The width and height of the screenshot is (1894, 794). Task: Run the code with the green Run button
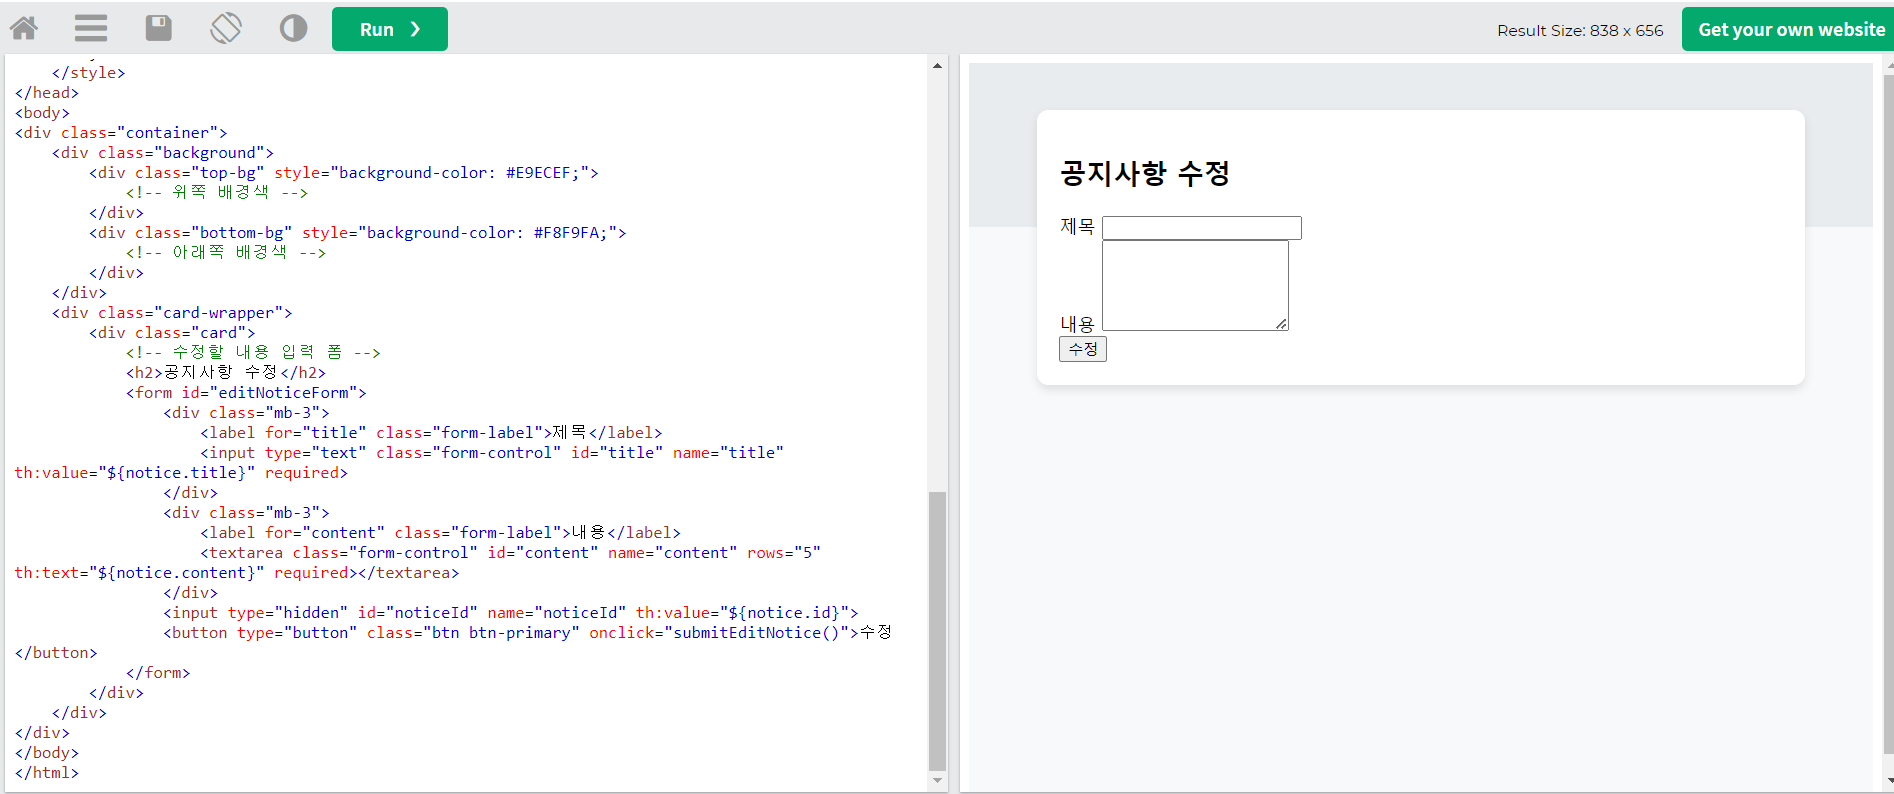(x=390, y=29)
